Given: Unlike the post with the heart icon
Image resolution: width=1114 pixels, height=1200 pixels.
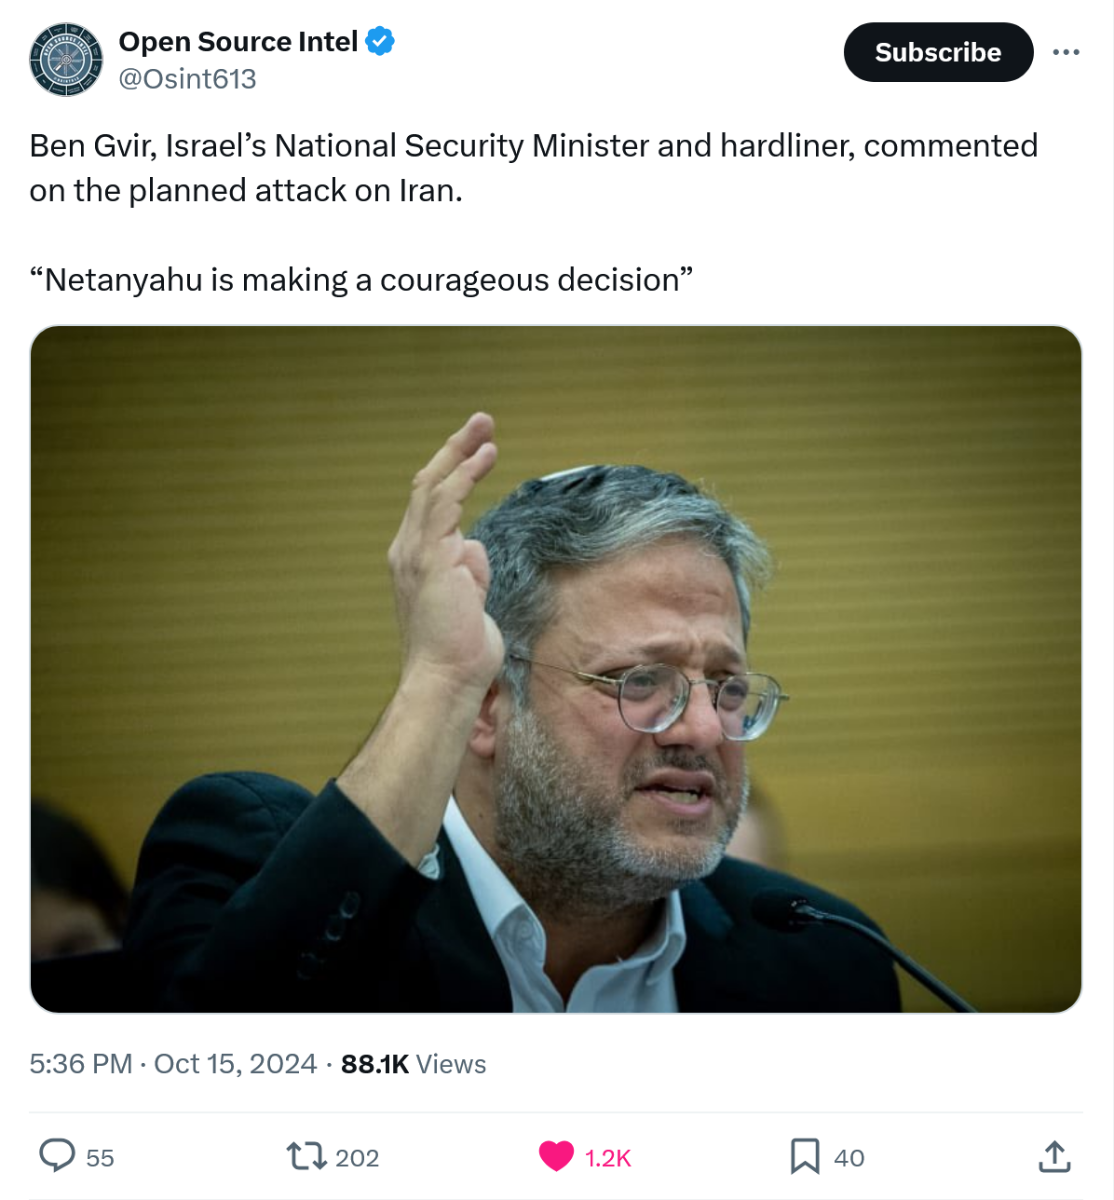Looking at the screenshot, I should tap(556, 1156).
